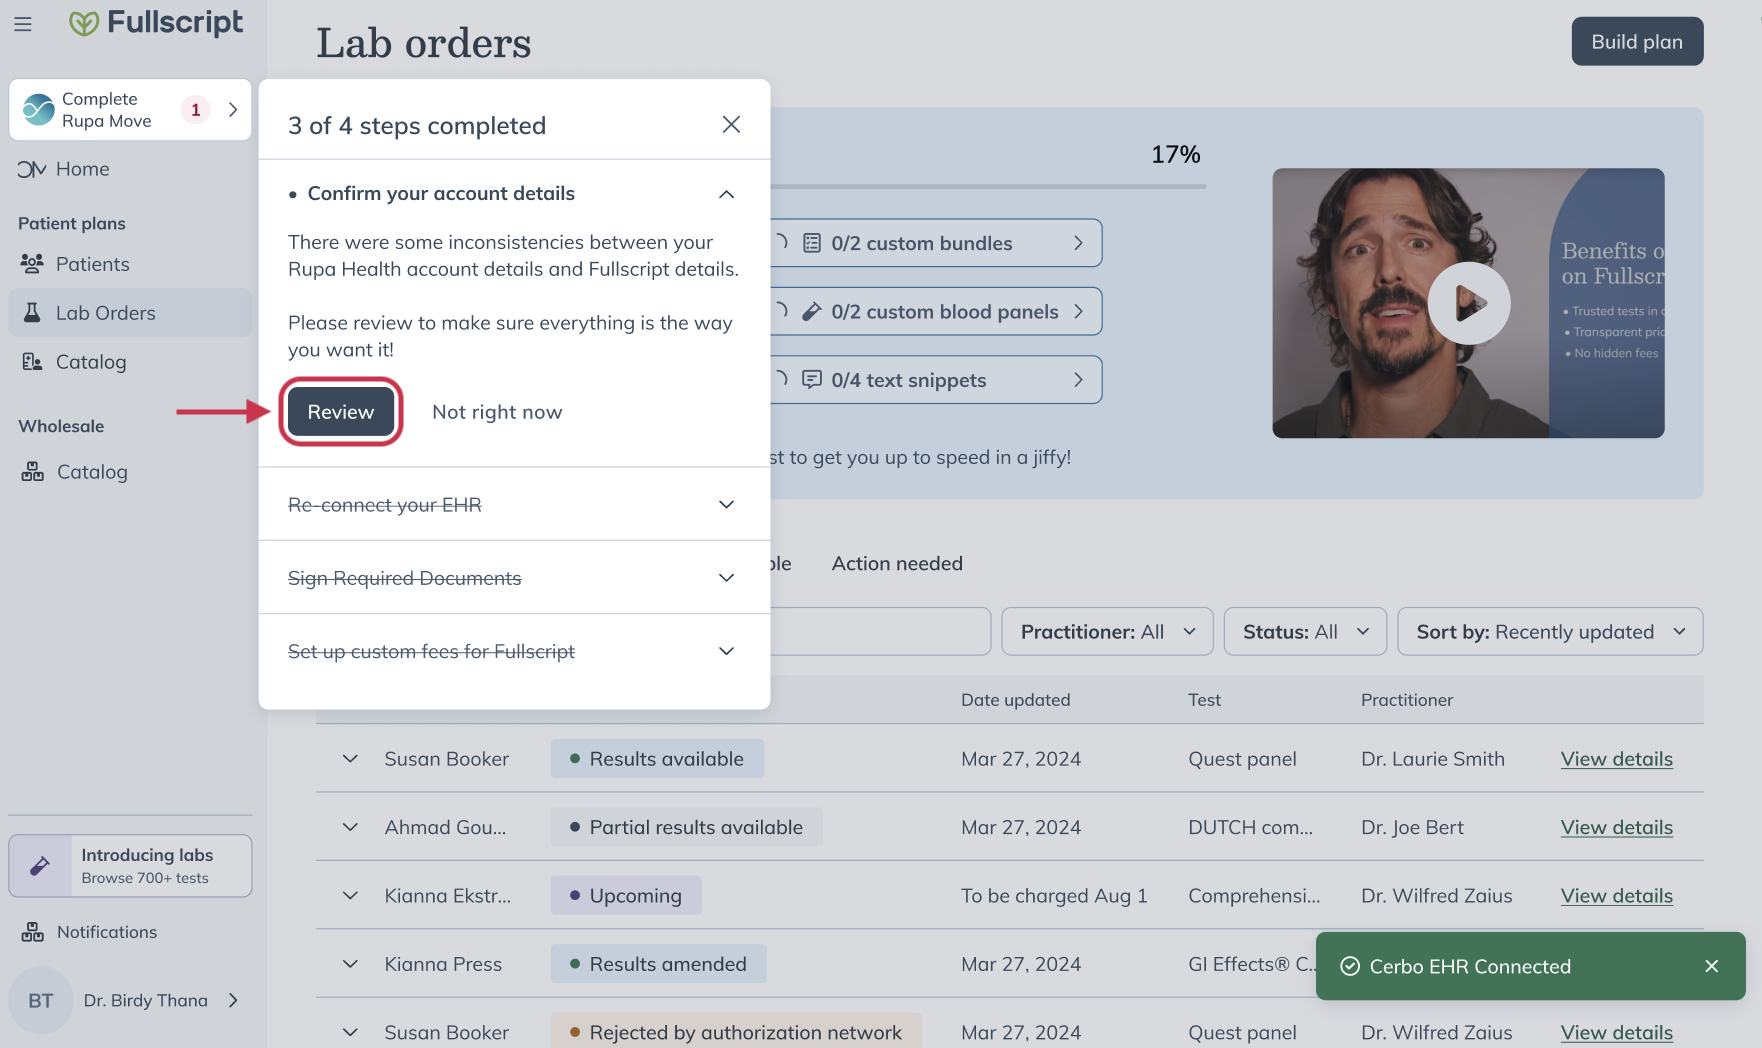View details for Kianna Press's order
Viewport: 1762px width, 1048px height.
pyautogui.click(x=1616, y=963)
